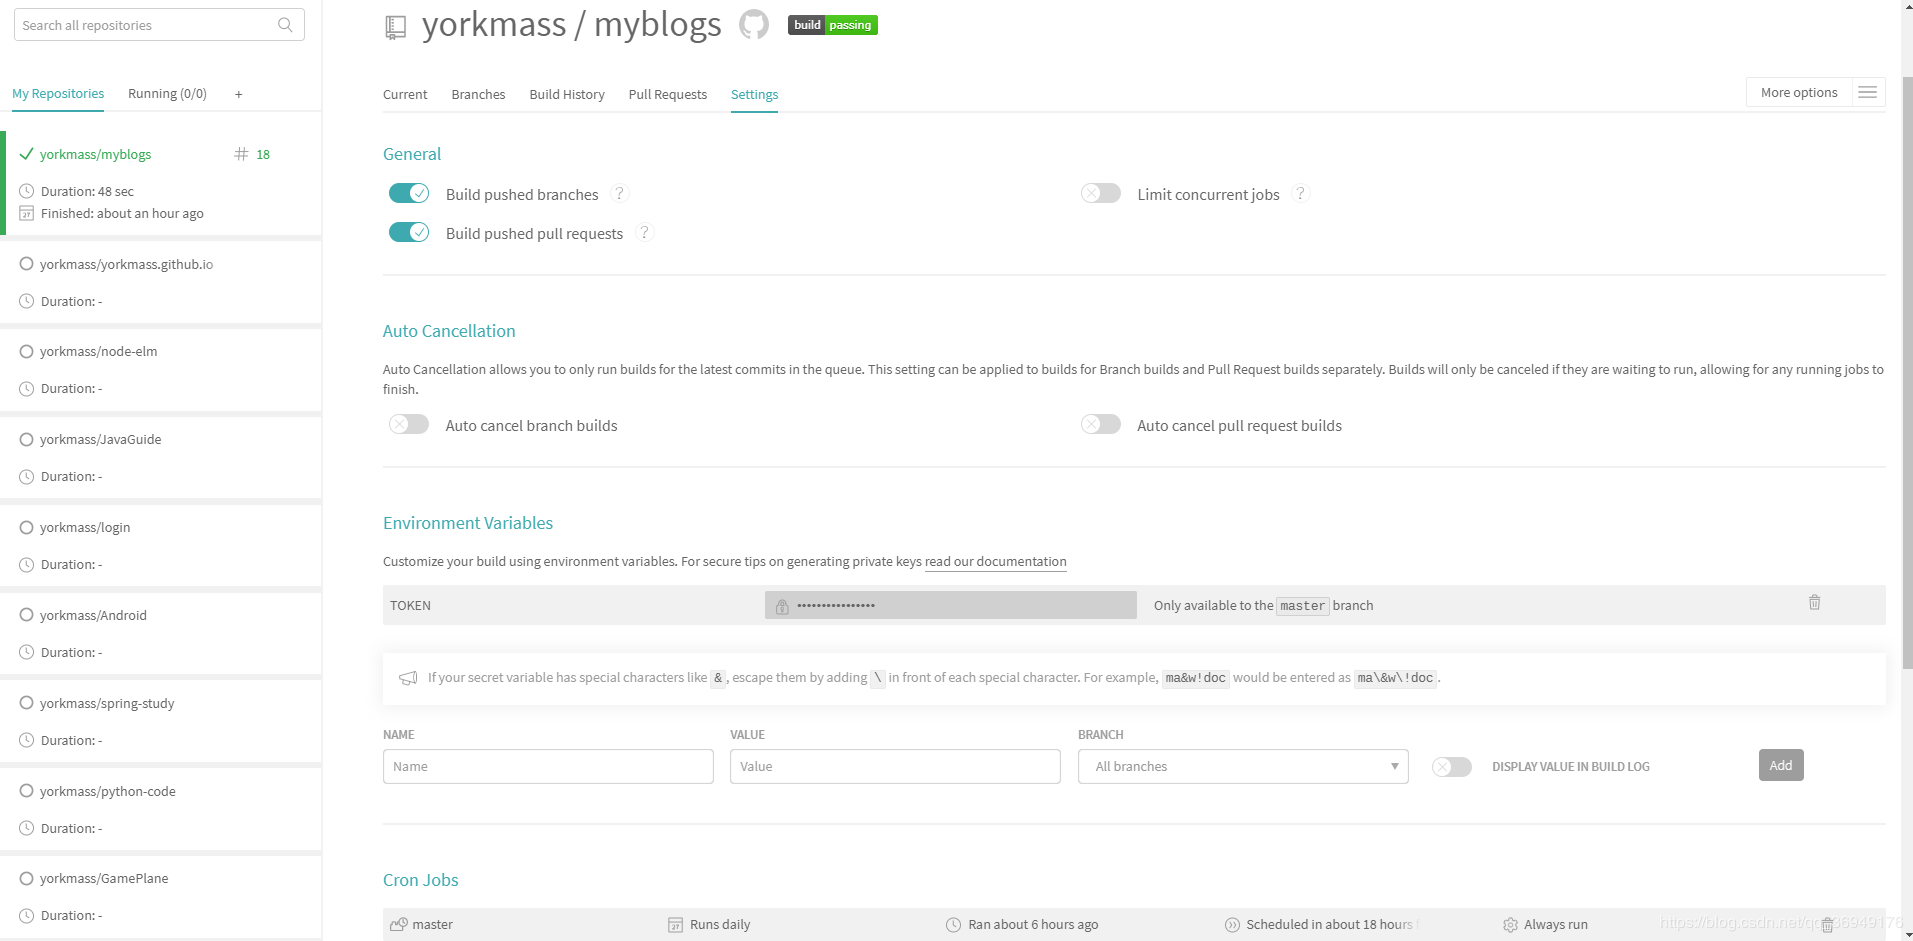Click the status circle for yorkmass/node-elm
The width and height of the screenshot is (1913, 941).
tap(27, 351)
